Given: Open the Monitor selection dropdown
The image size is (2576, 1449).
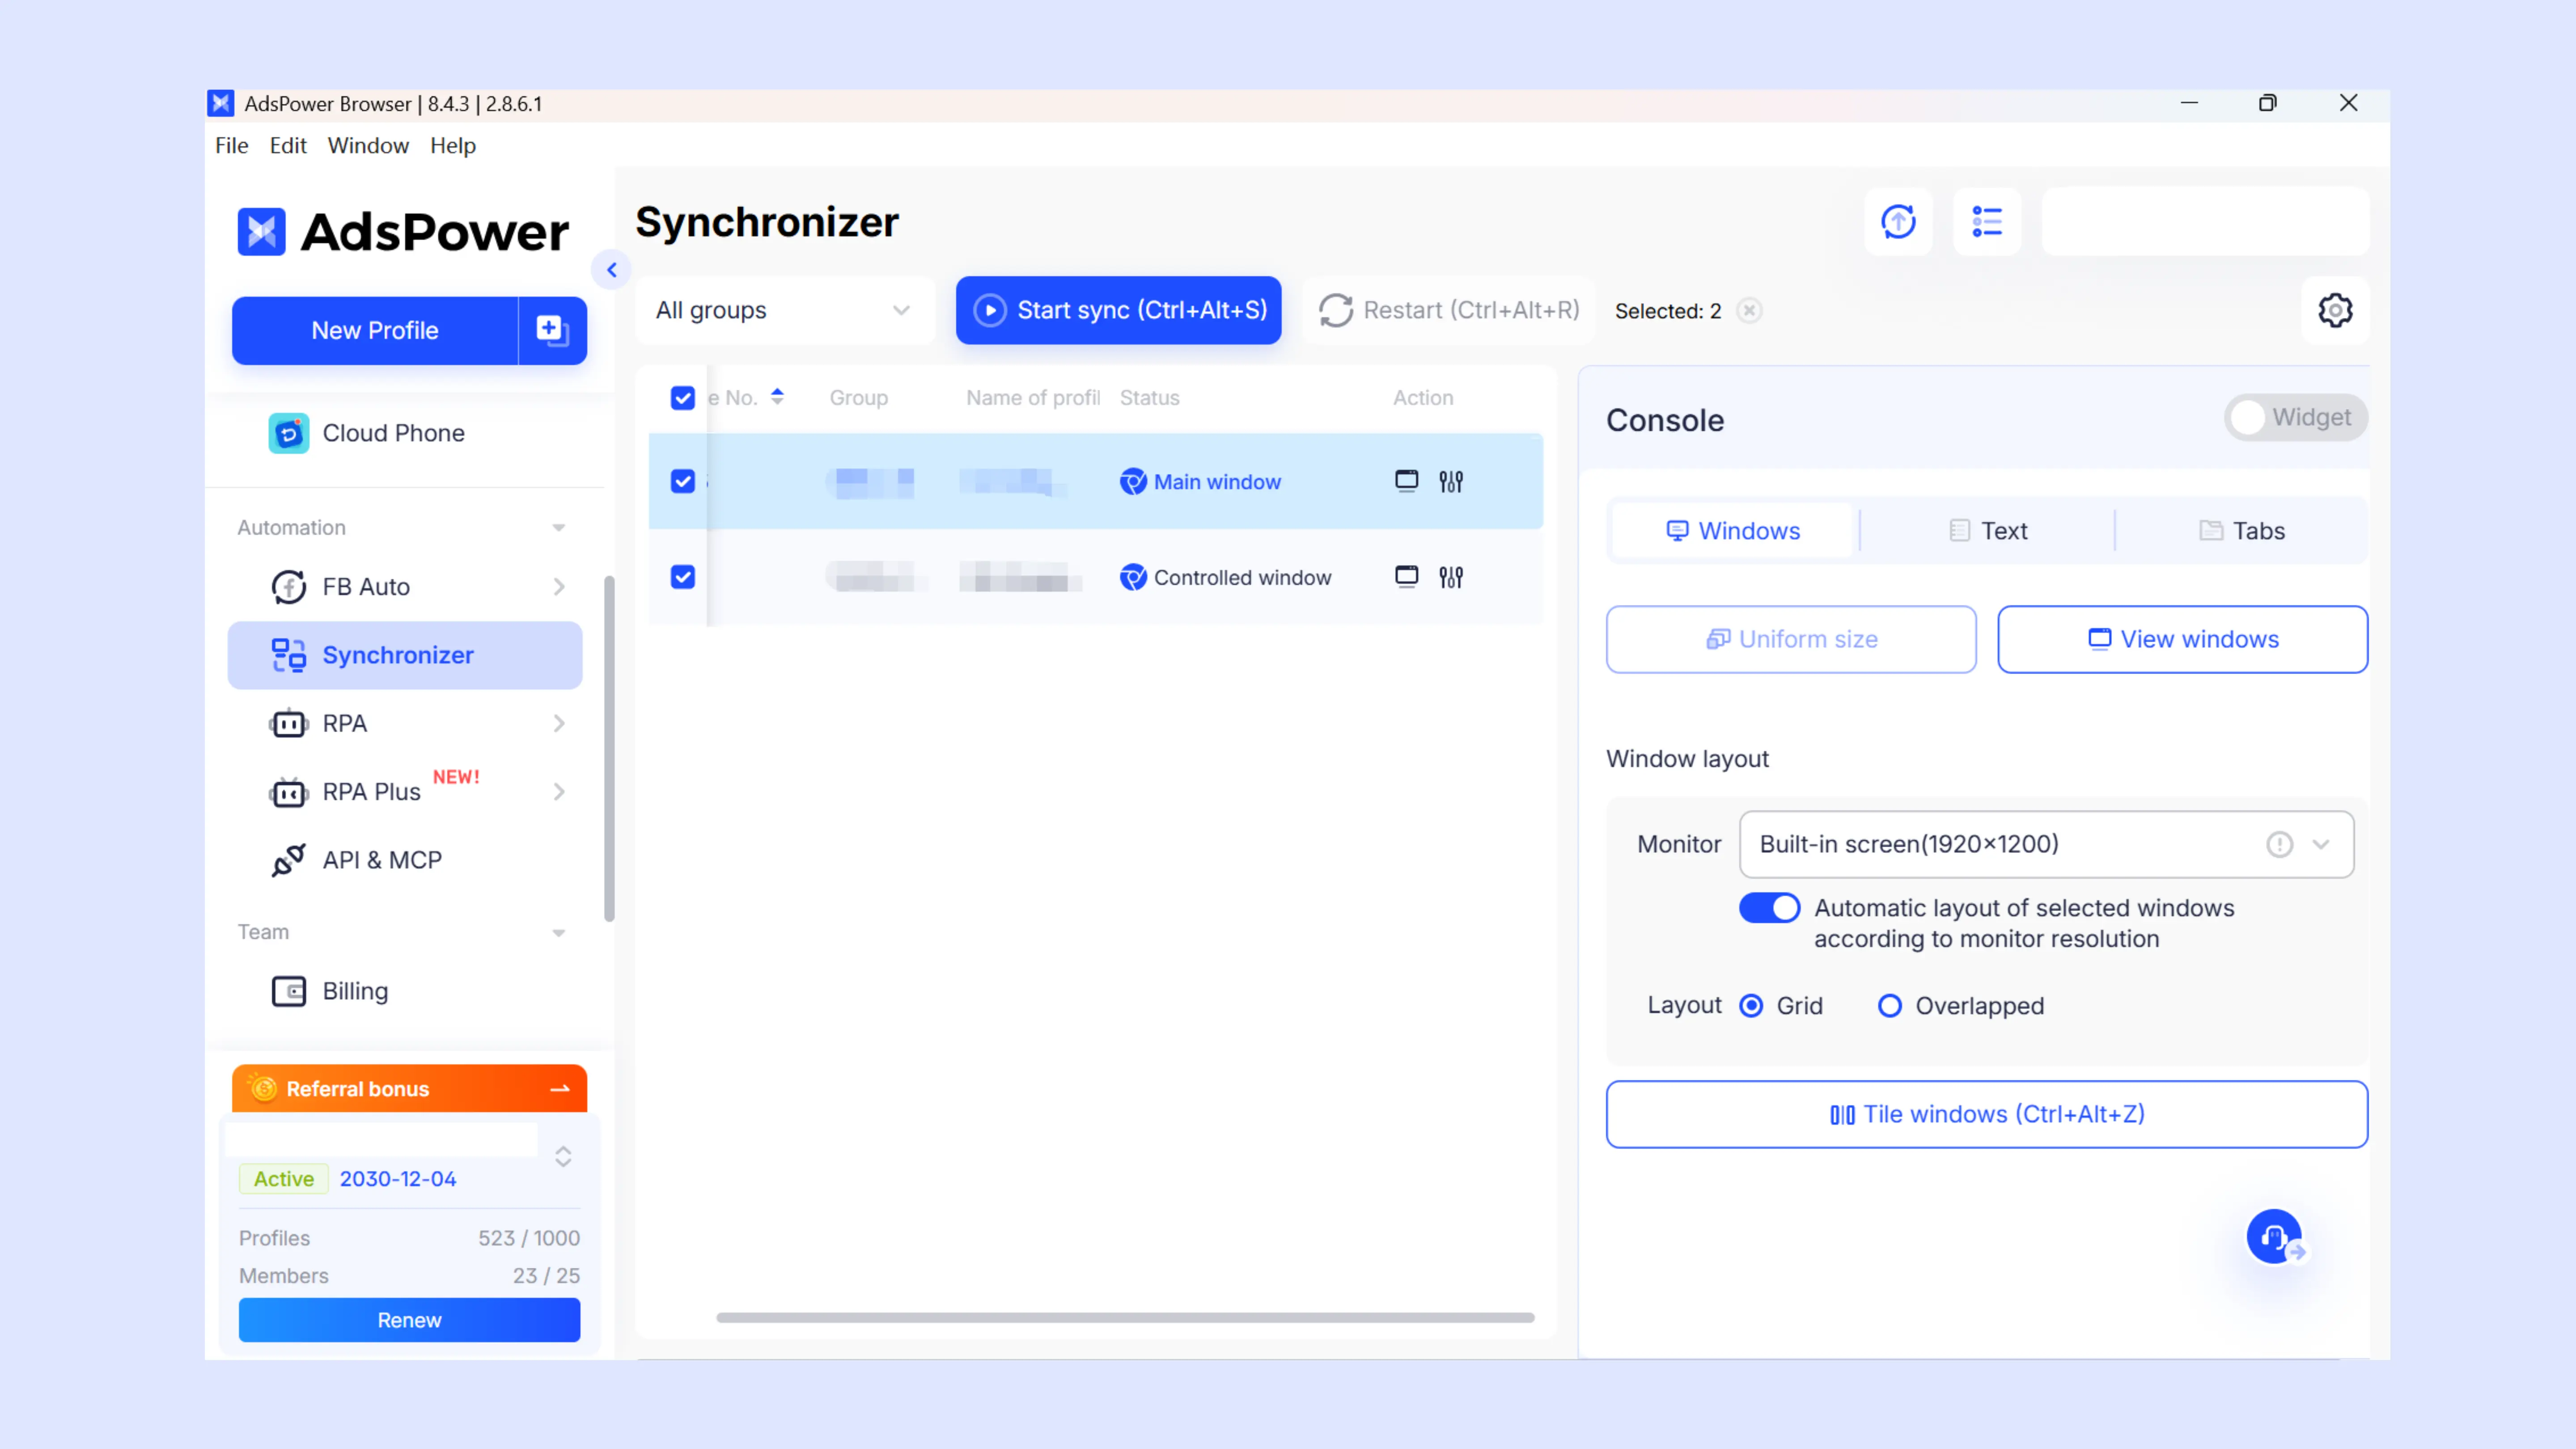Looking at the screenshot, I should pos(2046,844).
